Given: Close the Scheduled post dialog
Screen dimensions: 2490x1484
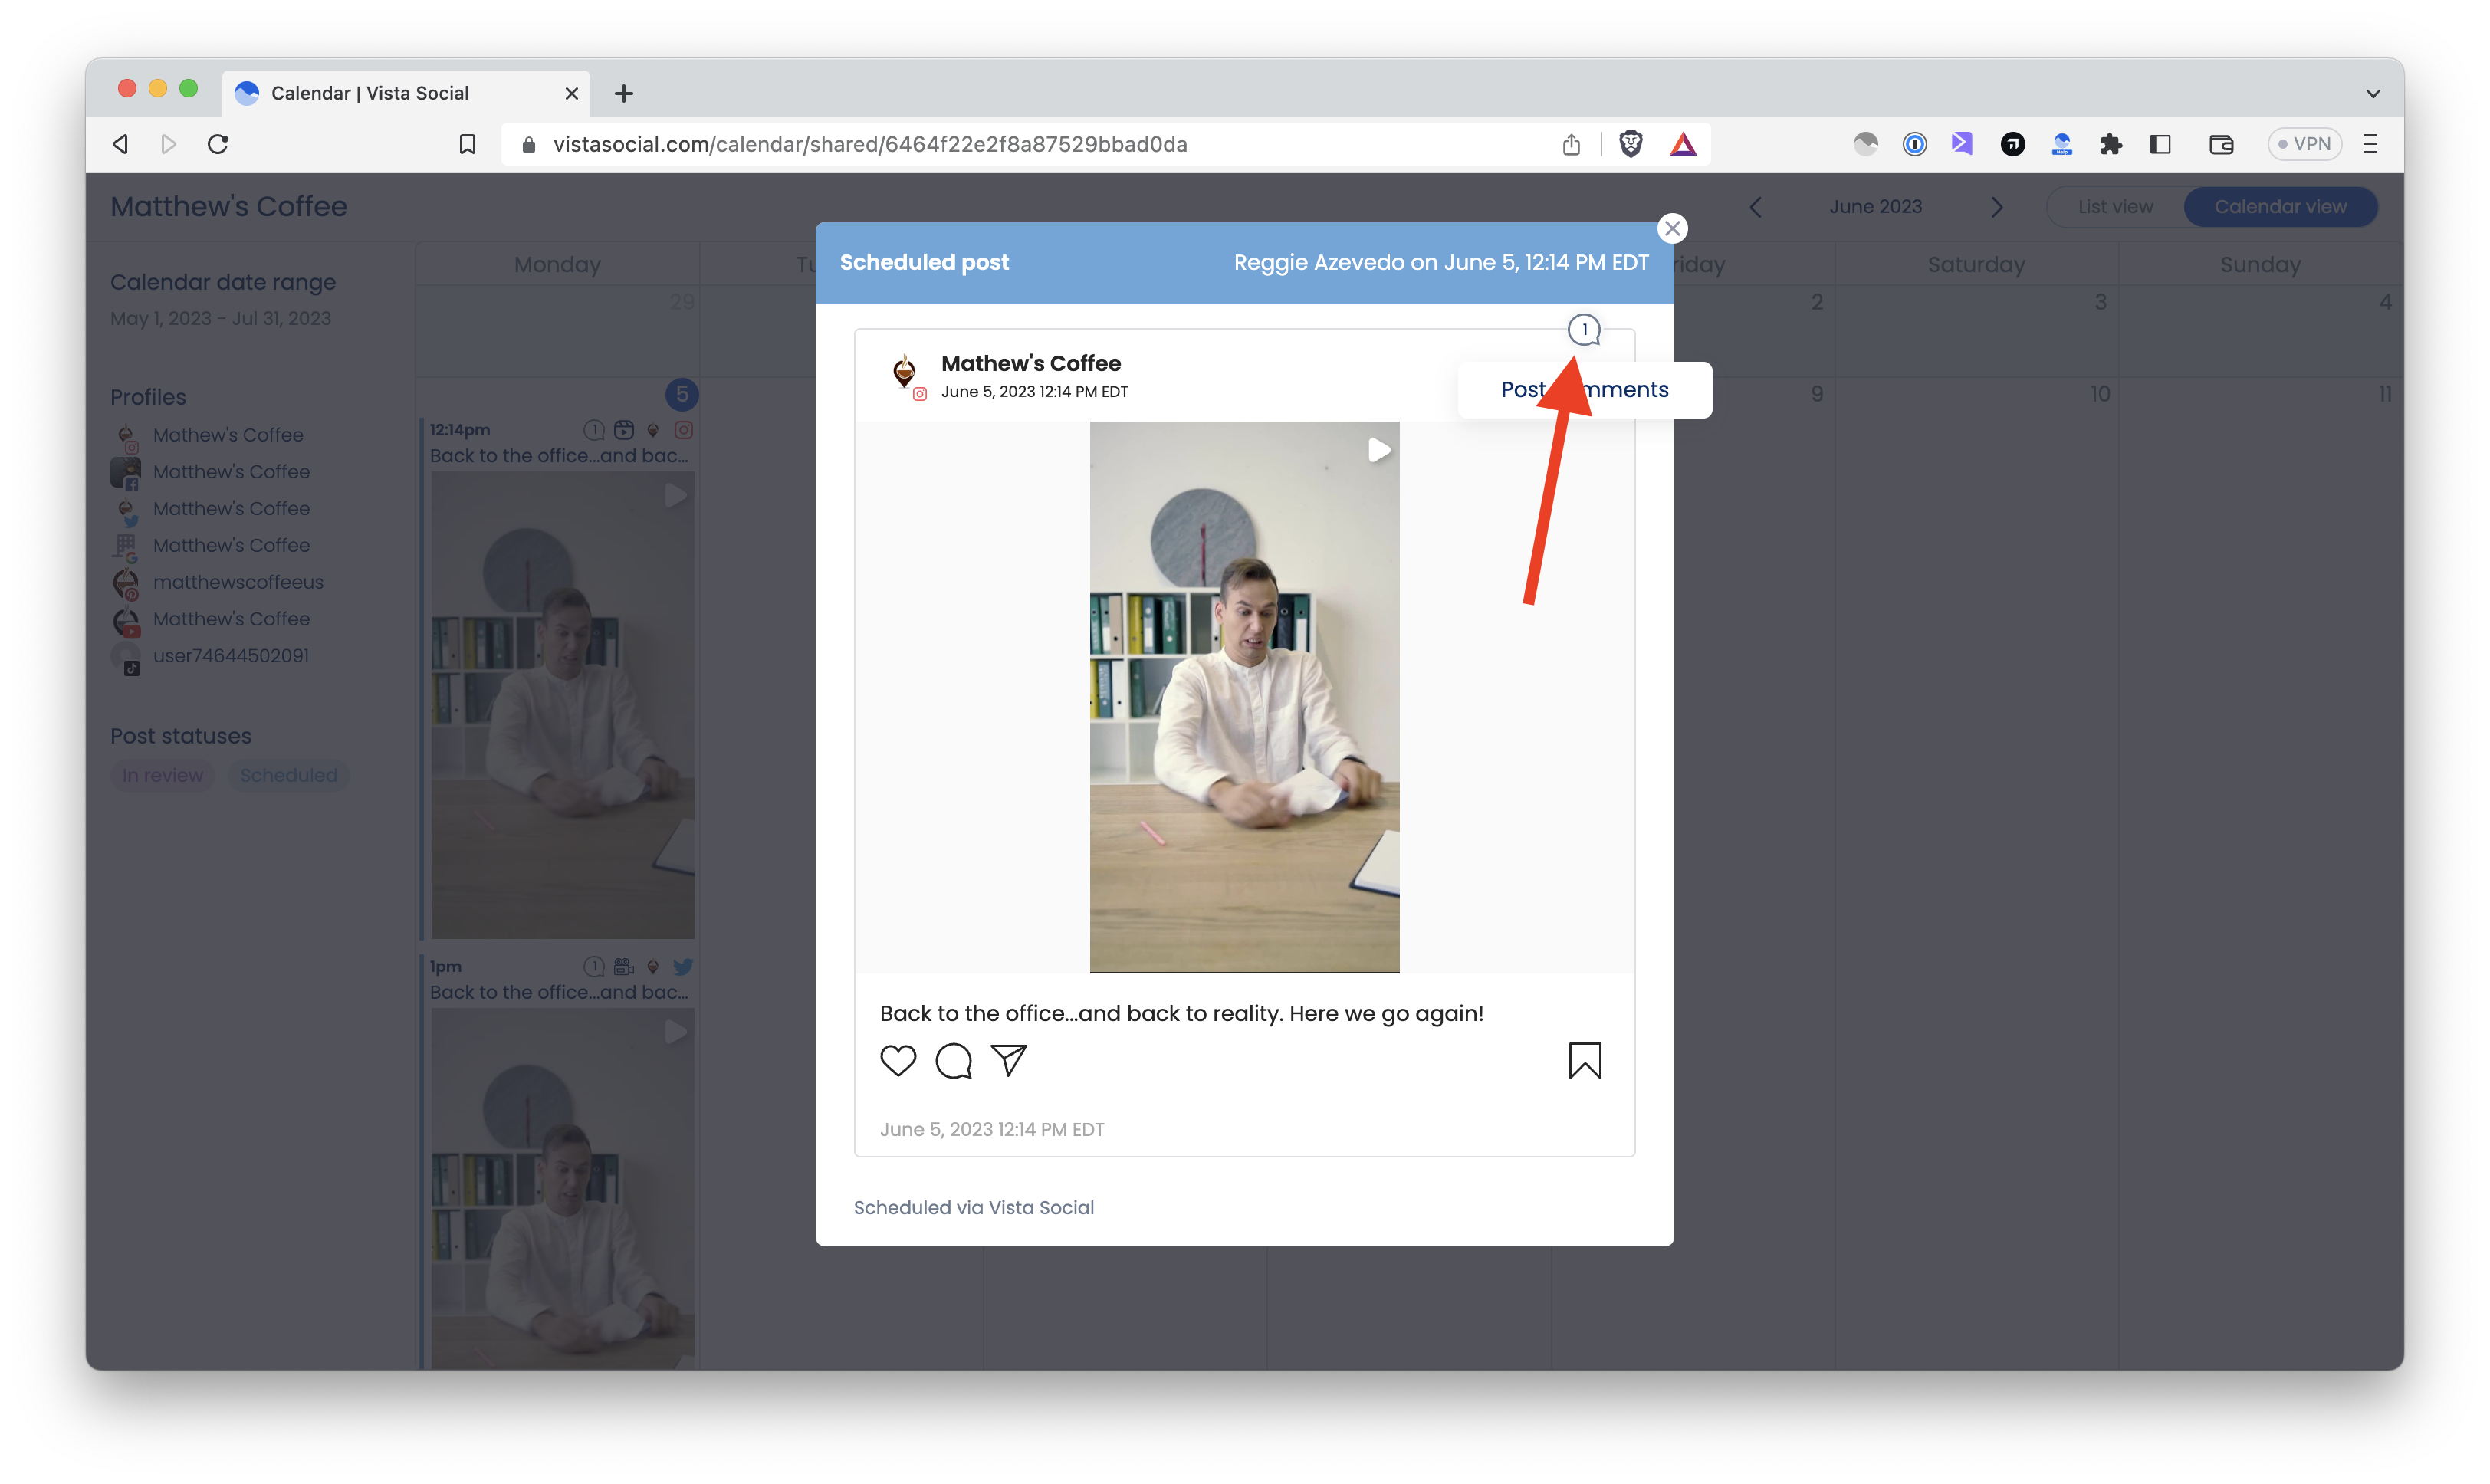Looking at the screenshot, I should [1672, 229].
